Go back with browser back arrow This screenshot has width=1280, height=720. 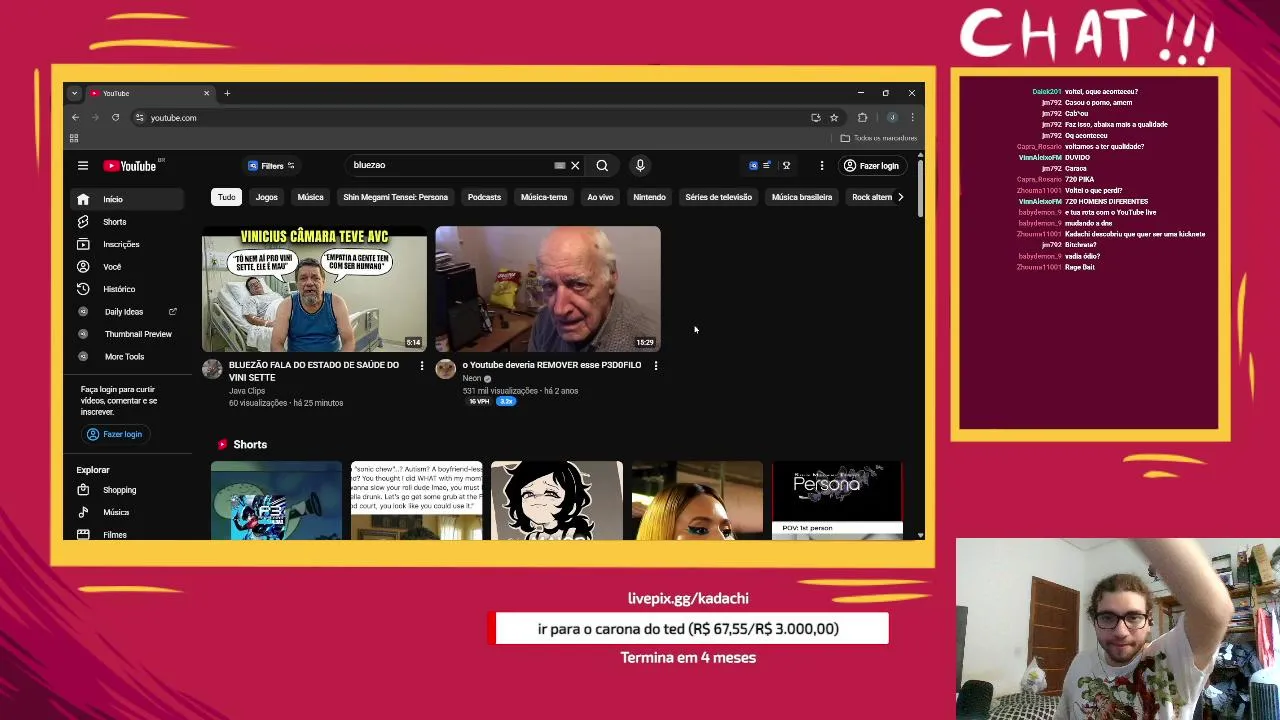(x=75, y=118)
